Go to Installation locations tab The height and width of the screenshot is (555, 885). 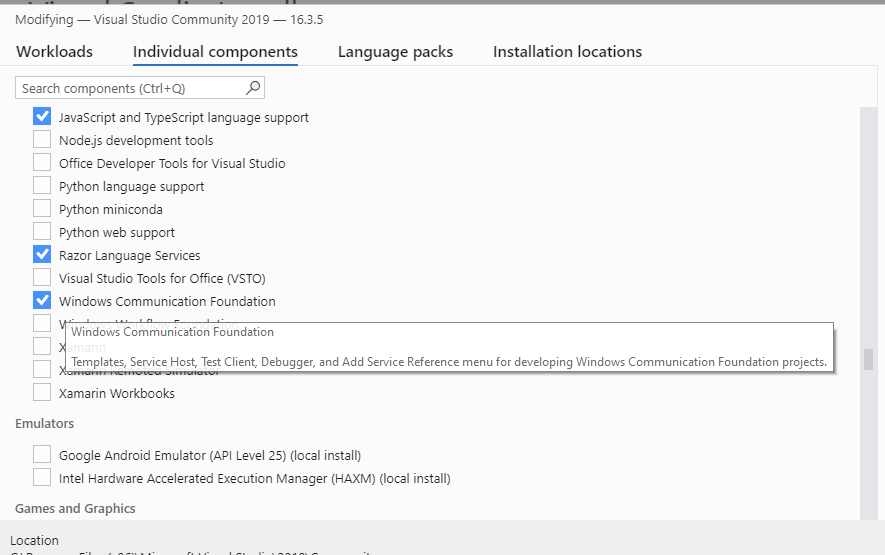point(567,52)
